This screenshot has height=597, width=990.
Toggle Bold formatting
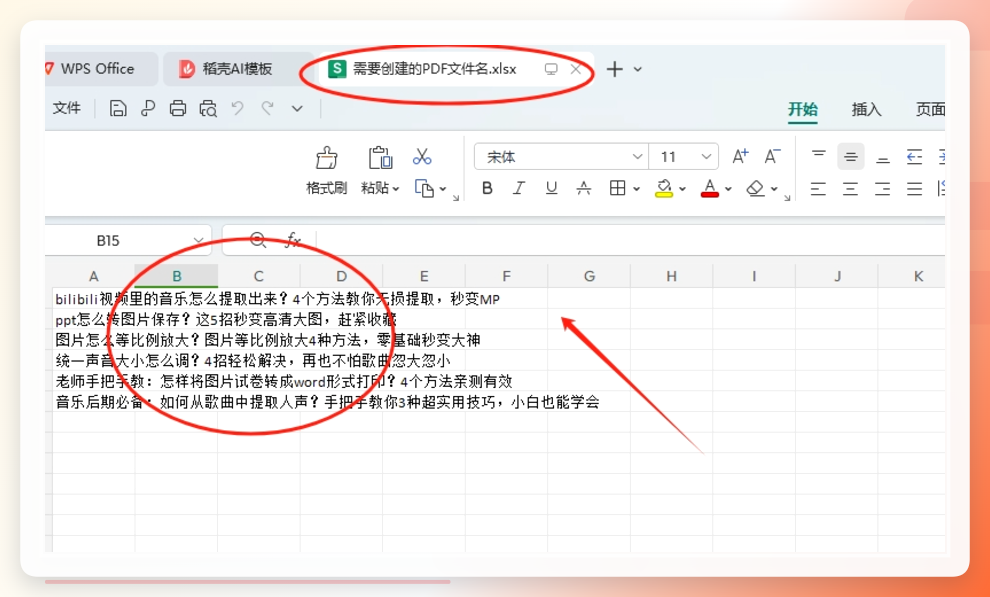487,188
